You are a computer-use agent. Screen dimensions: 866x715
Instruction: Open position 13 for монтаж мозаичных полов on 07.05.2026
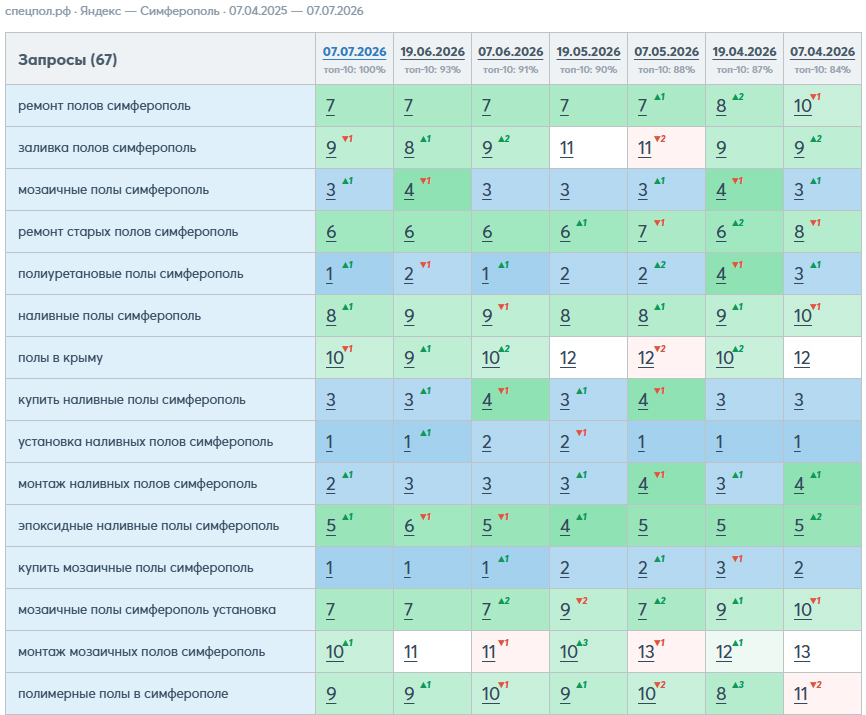click(x=646, y=652)
